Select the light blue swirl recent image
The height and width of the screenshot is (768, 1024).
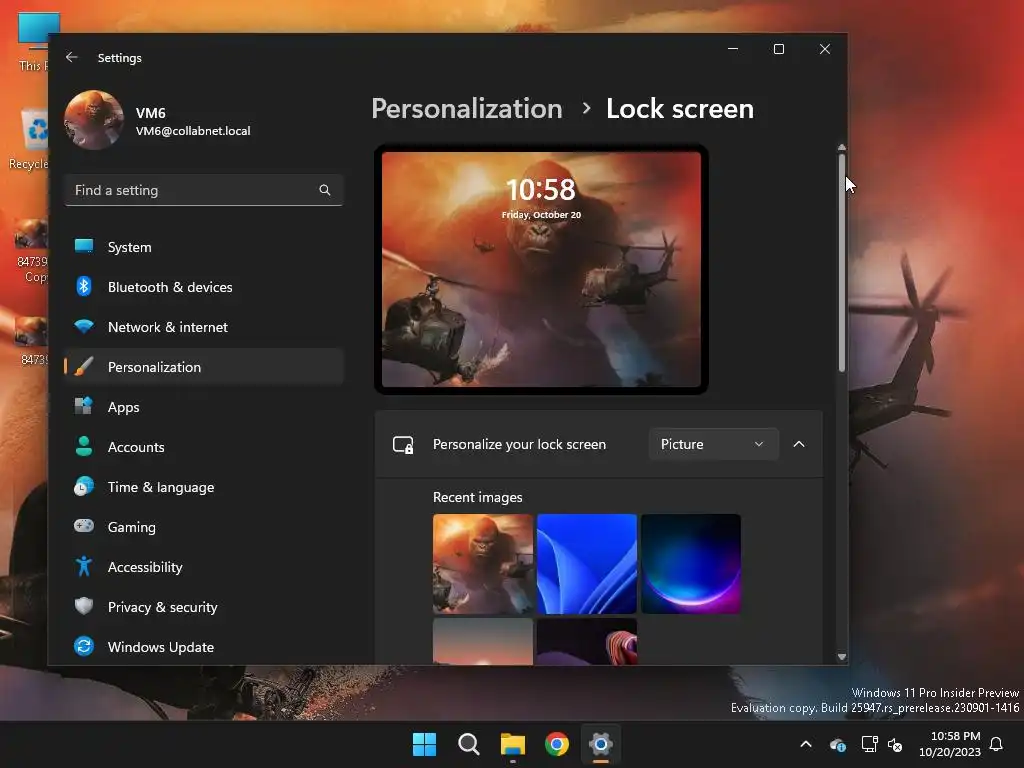(x=586, y=564)
